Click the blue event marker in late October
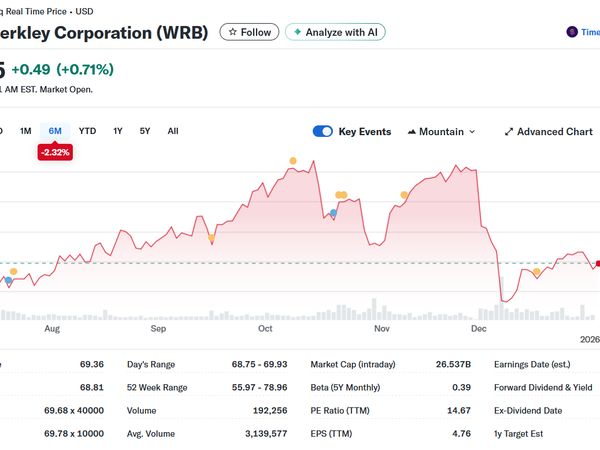 pyautogui.click(x=333, y=213)
